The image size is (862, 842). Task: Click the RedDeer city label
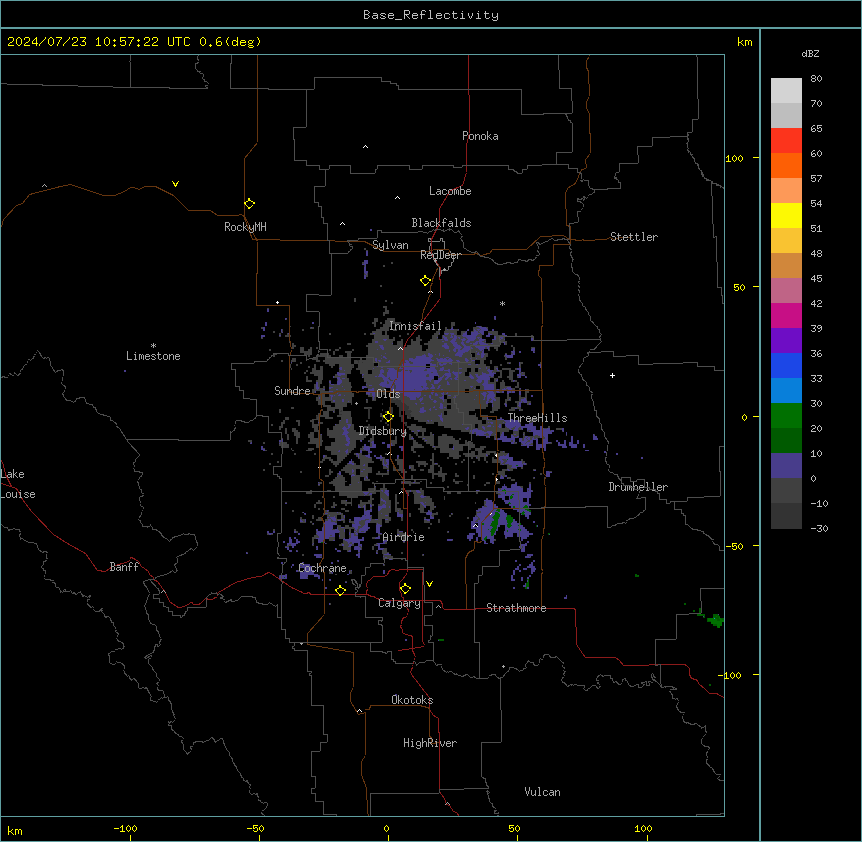click(440, 255)
